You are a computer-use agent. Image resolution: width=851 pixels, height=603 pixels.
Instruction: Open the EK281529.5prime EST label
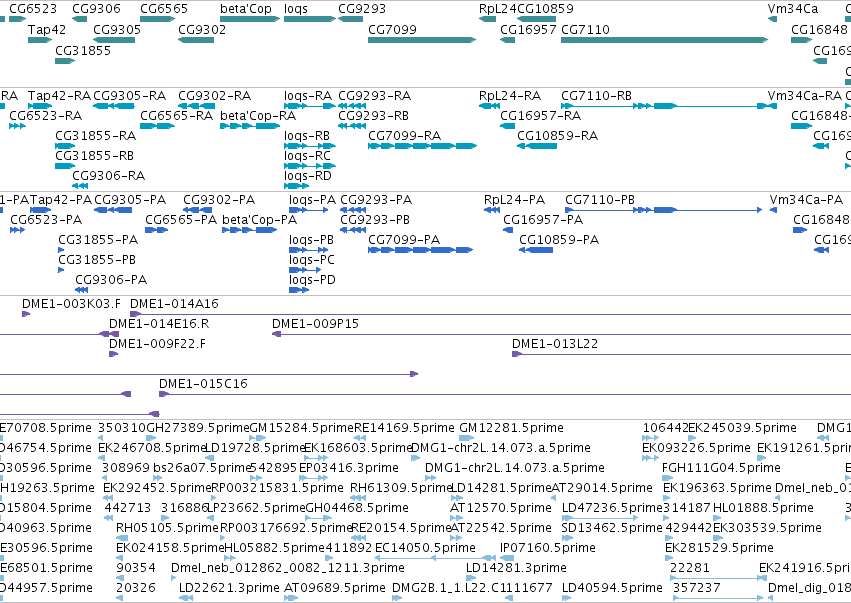(x=719, y=548)
